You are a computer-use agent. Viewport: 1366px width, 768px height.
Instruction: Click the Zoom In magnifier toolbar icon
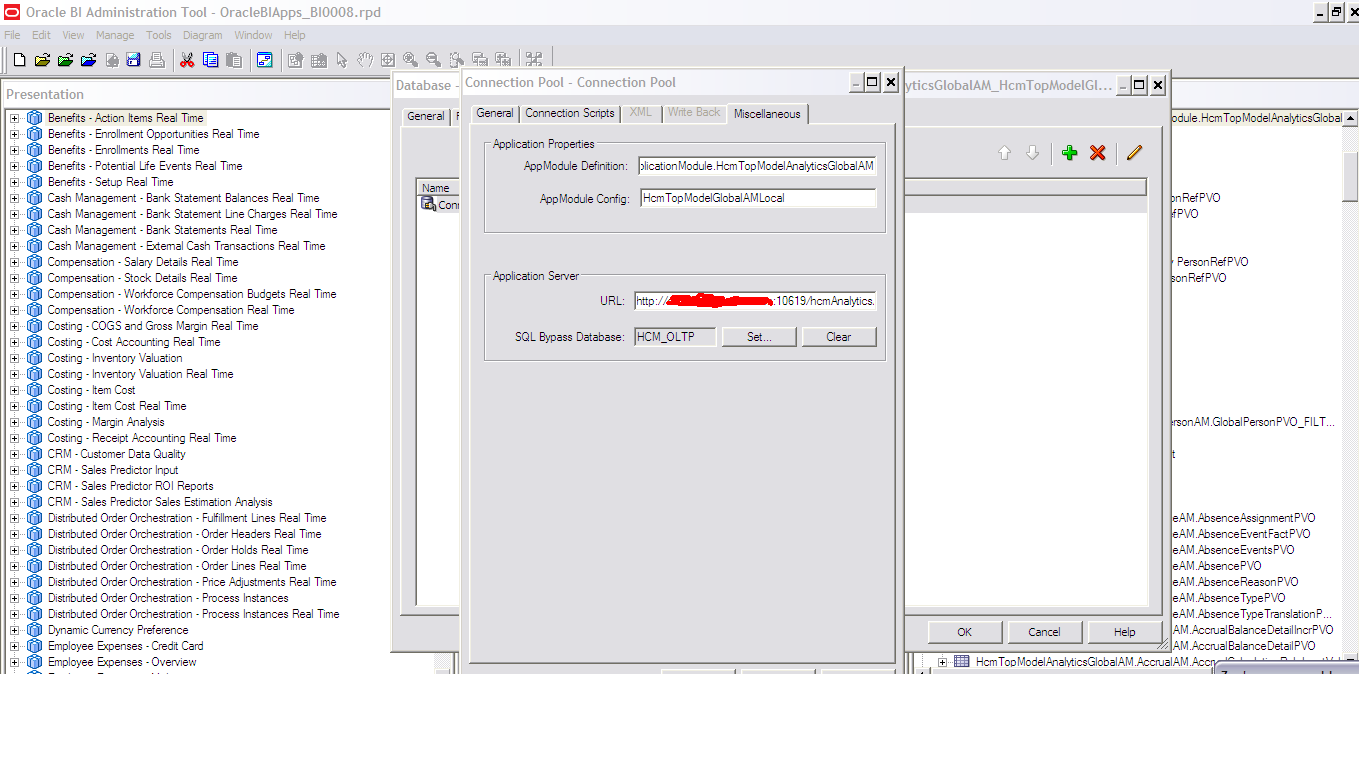(411, 58)
